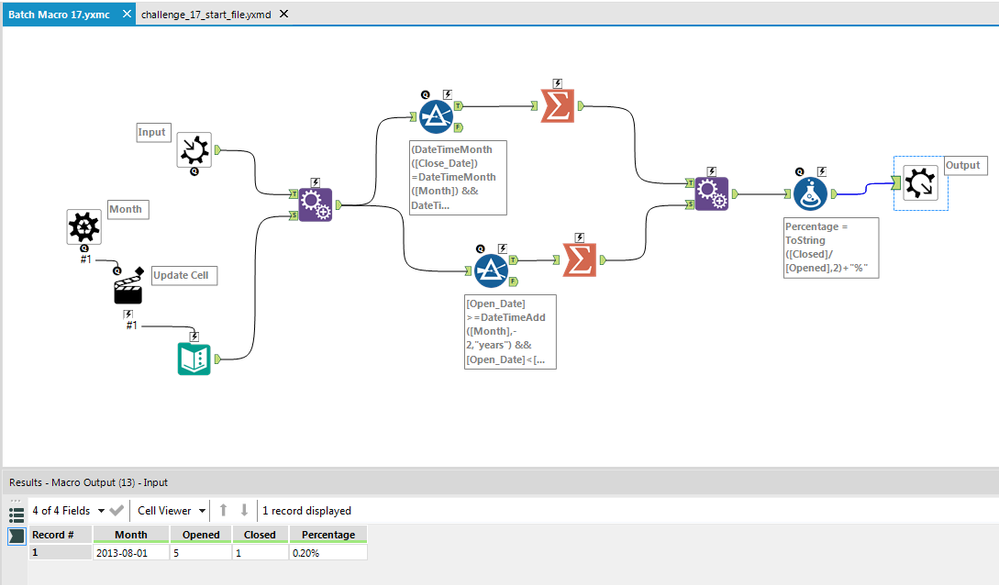Select the Formula flask tool

click(x=810, y=194)
